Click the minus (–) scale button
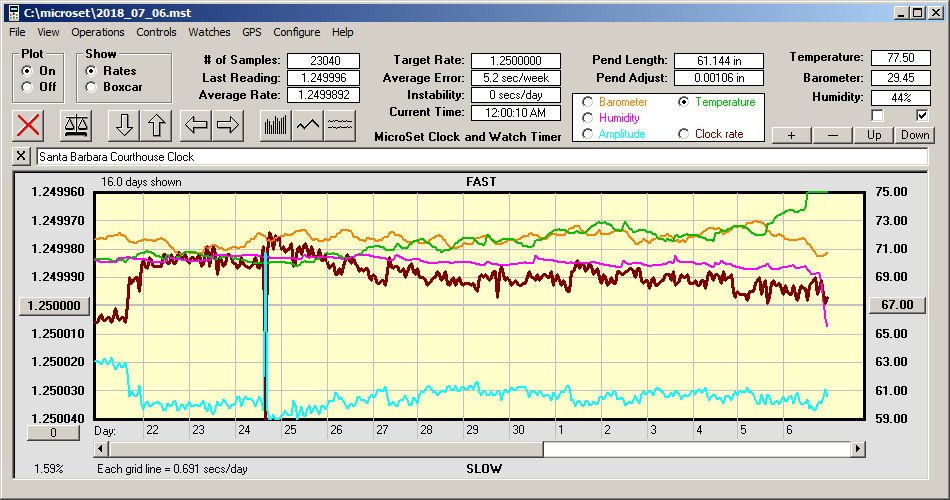This screenshot has height=500, width=950. [x=832, y=135]
